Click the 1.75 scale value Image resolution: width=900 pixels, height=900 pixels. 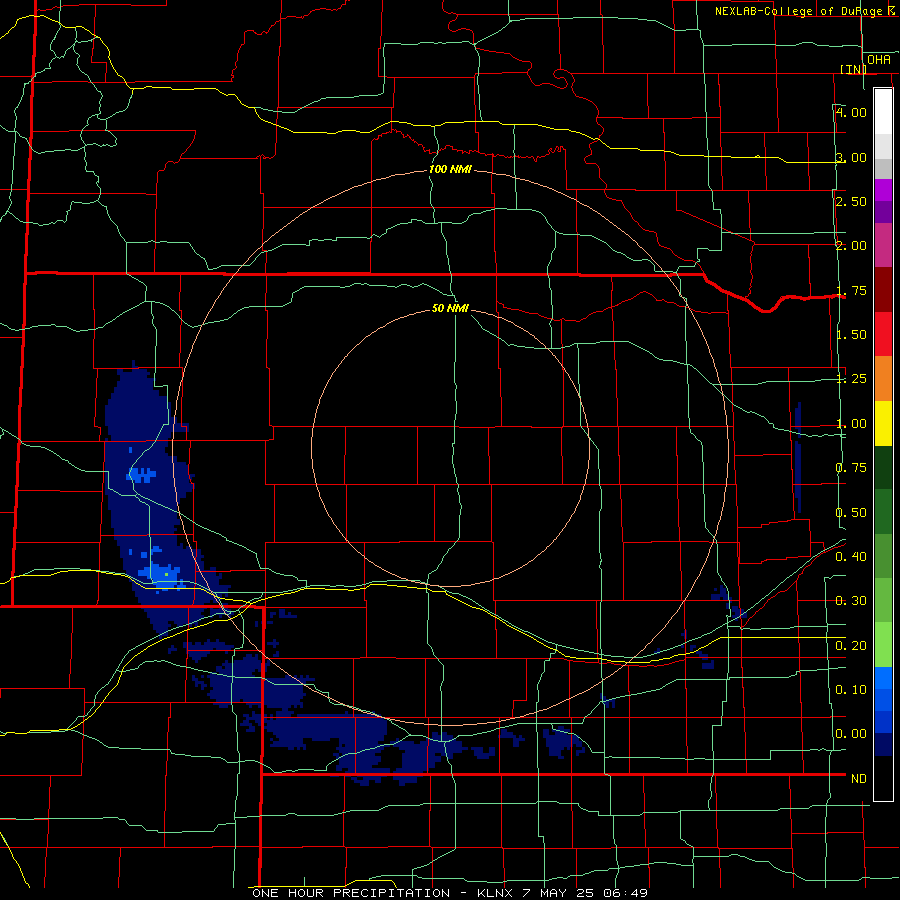point(851,290)
